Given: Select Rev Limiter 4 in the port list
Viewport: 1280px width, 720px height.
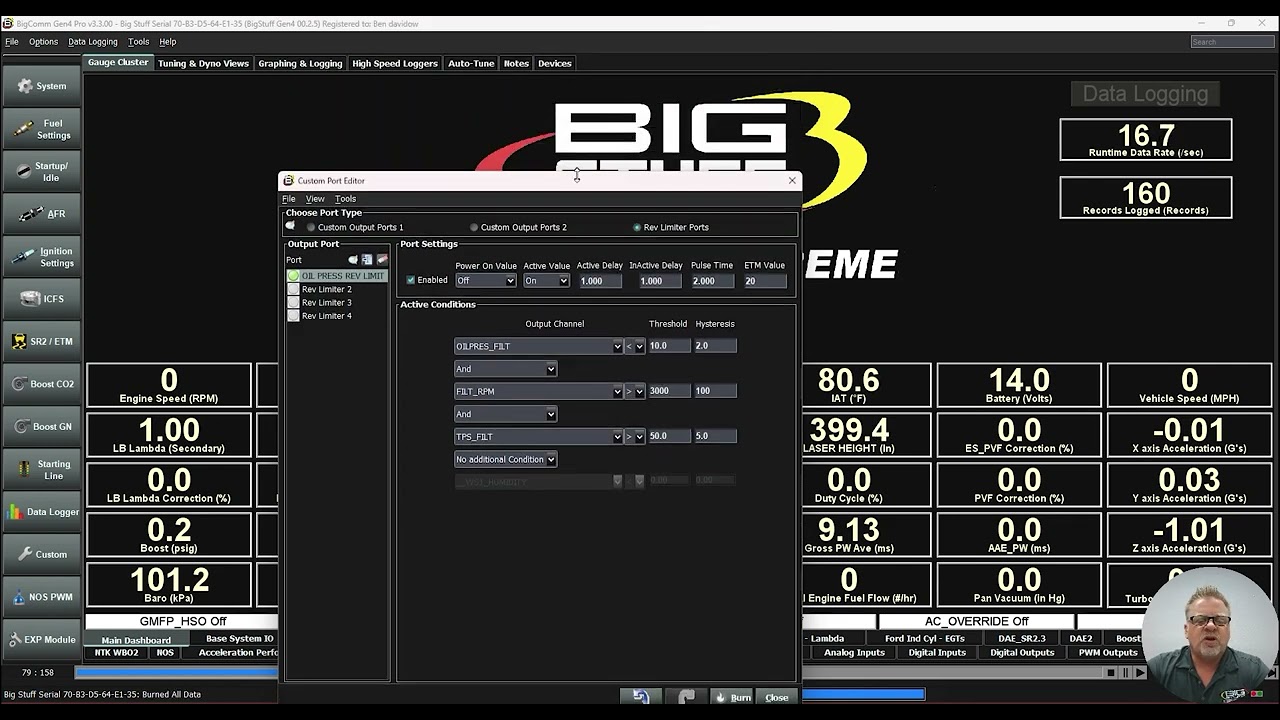Looking at the screenshot, I should coord(326,316).
